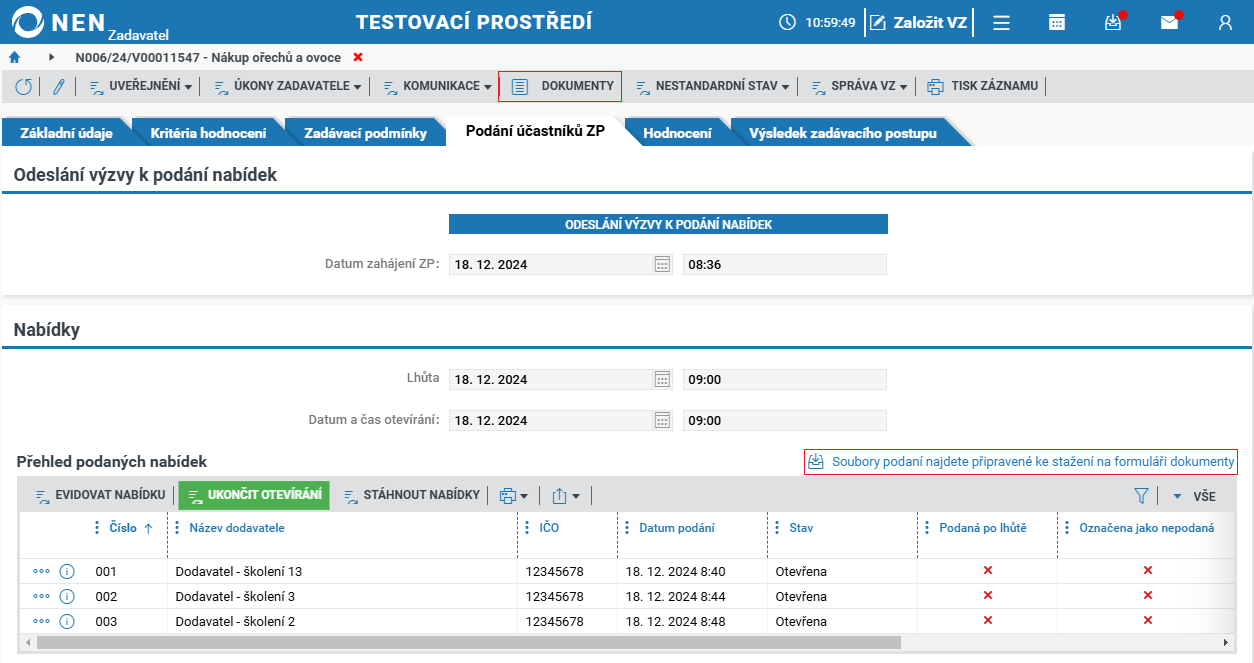Click the IČO column header

click(549, 528)
